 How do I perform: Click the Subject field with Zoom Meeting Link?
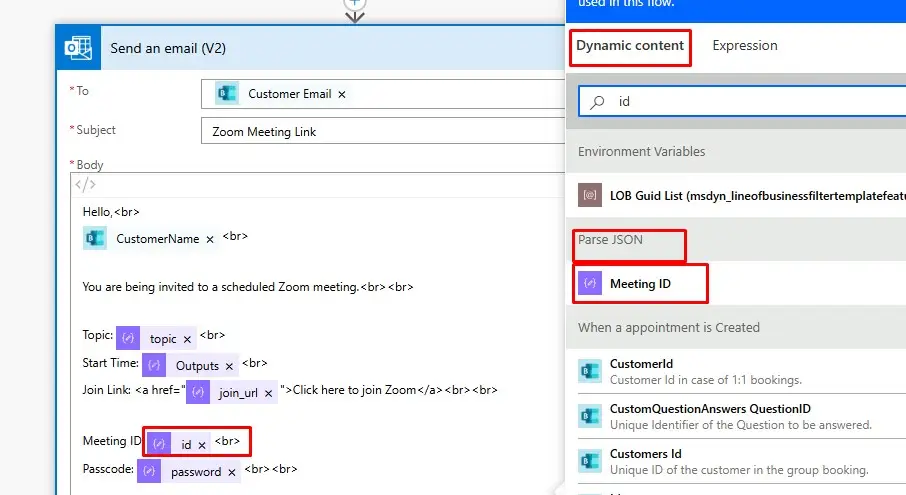tap(380, 131)
